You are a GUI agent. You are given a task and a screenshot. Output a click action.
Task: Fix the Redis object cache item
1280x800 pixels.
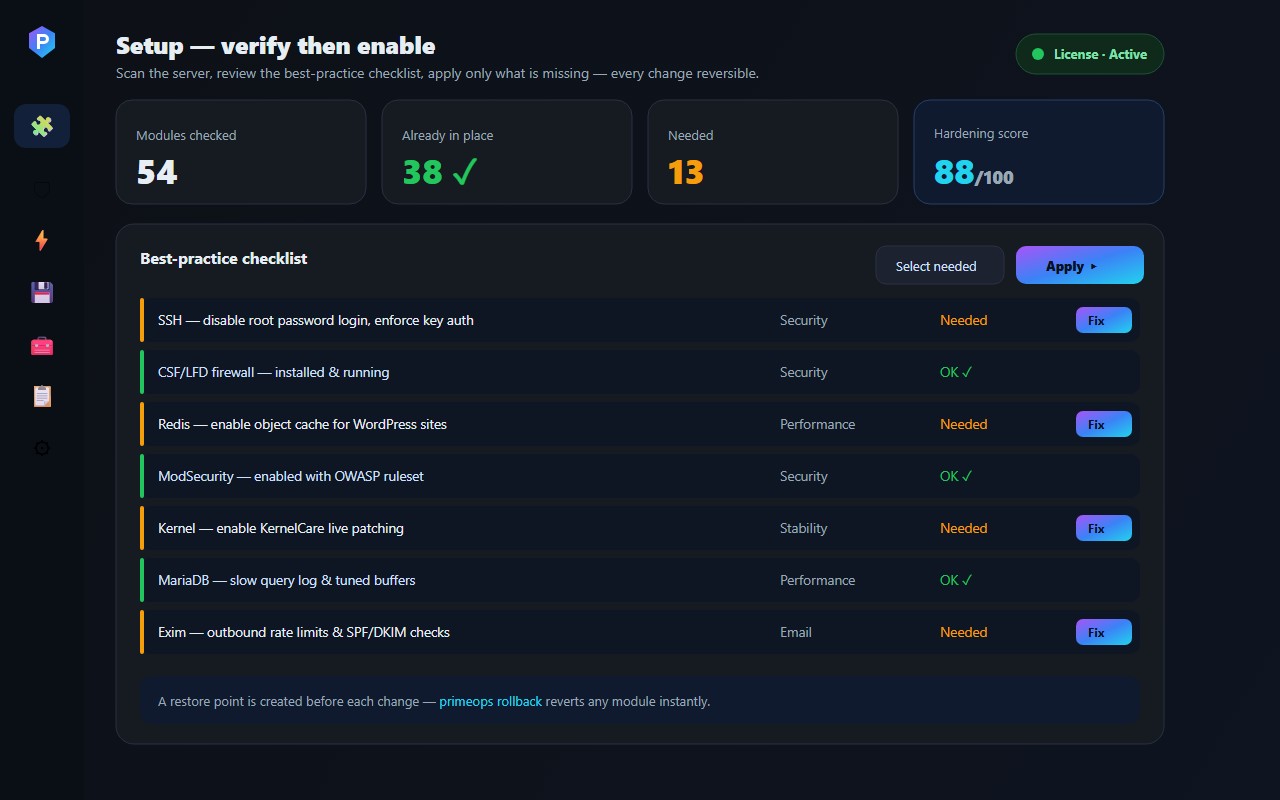point(1104,424)
